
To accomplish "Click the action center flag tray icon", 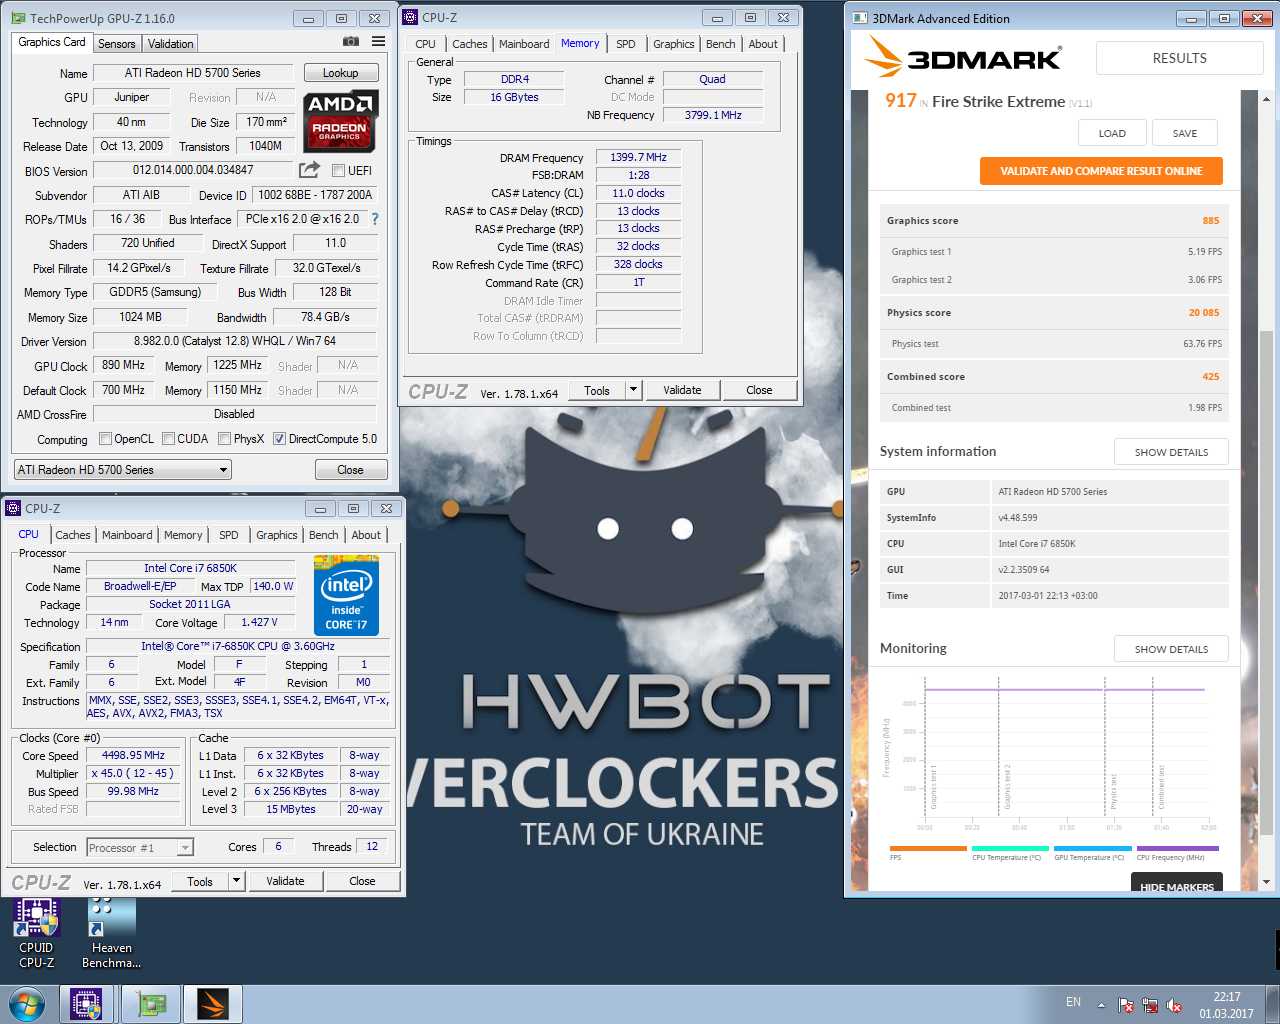I will pos(1126,1005).
